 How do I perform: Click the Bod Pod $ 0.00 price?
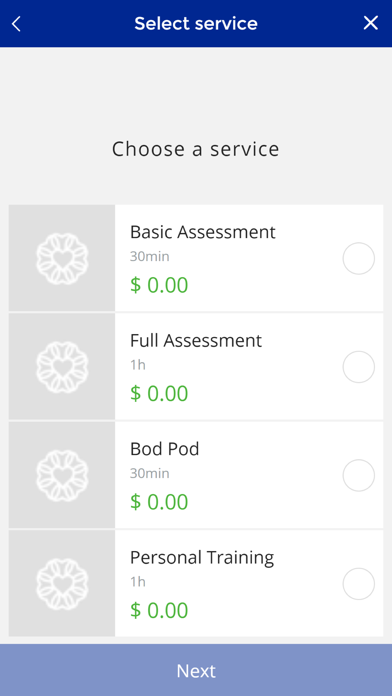159,502
